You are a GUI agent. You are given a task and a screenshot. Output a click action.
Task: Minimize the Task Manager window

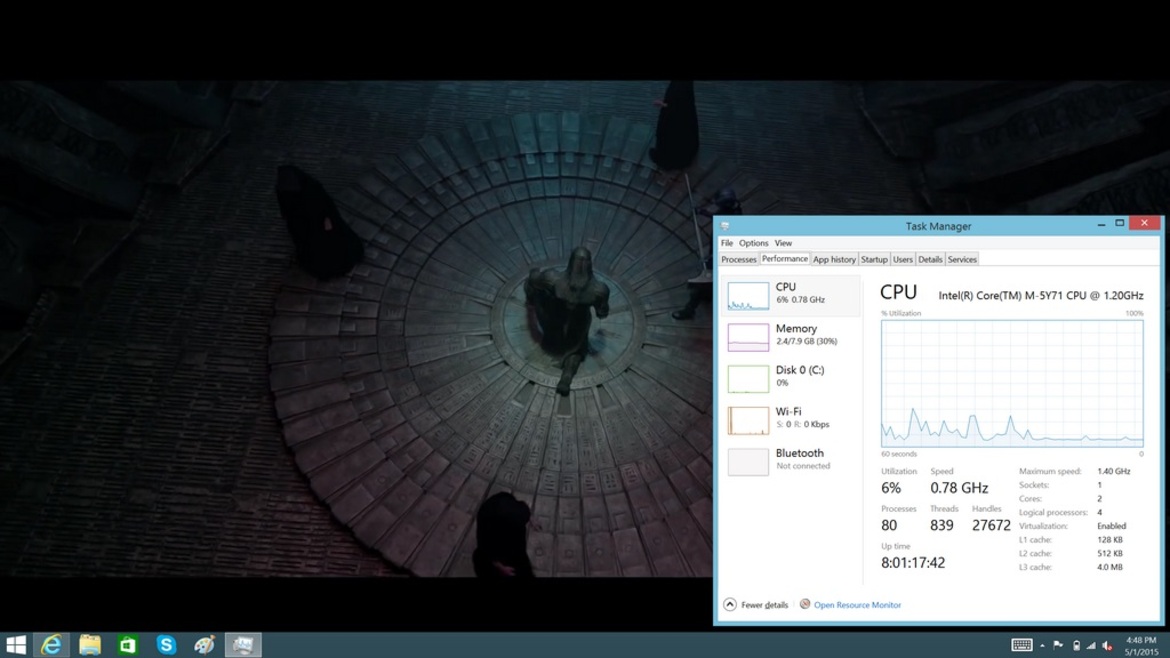pos(1101,223)
